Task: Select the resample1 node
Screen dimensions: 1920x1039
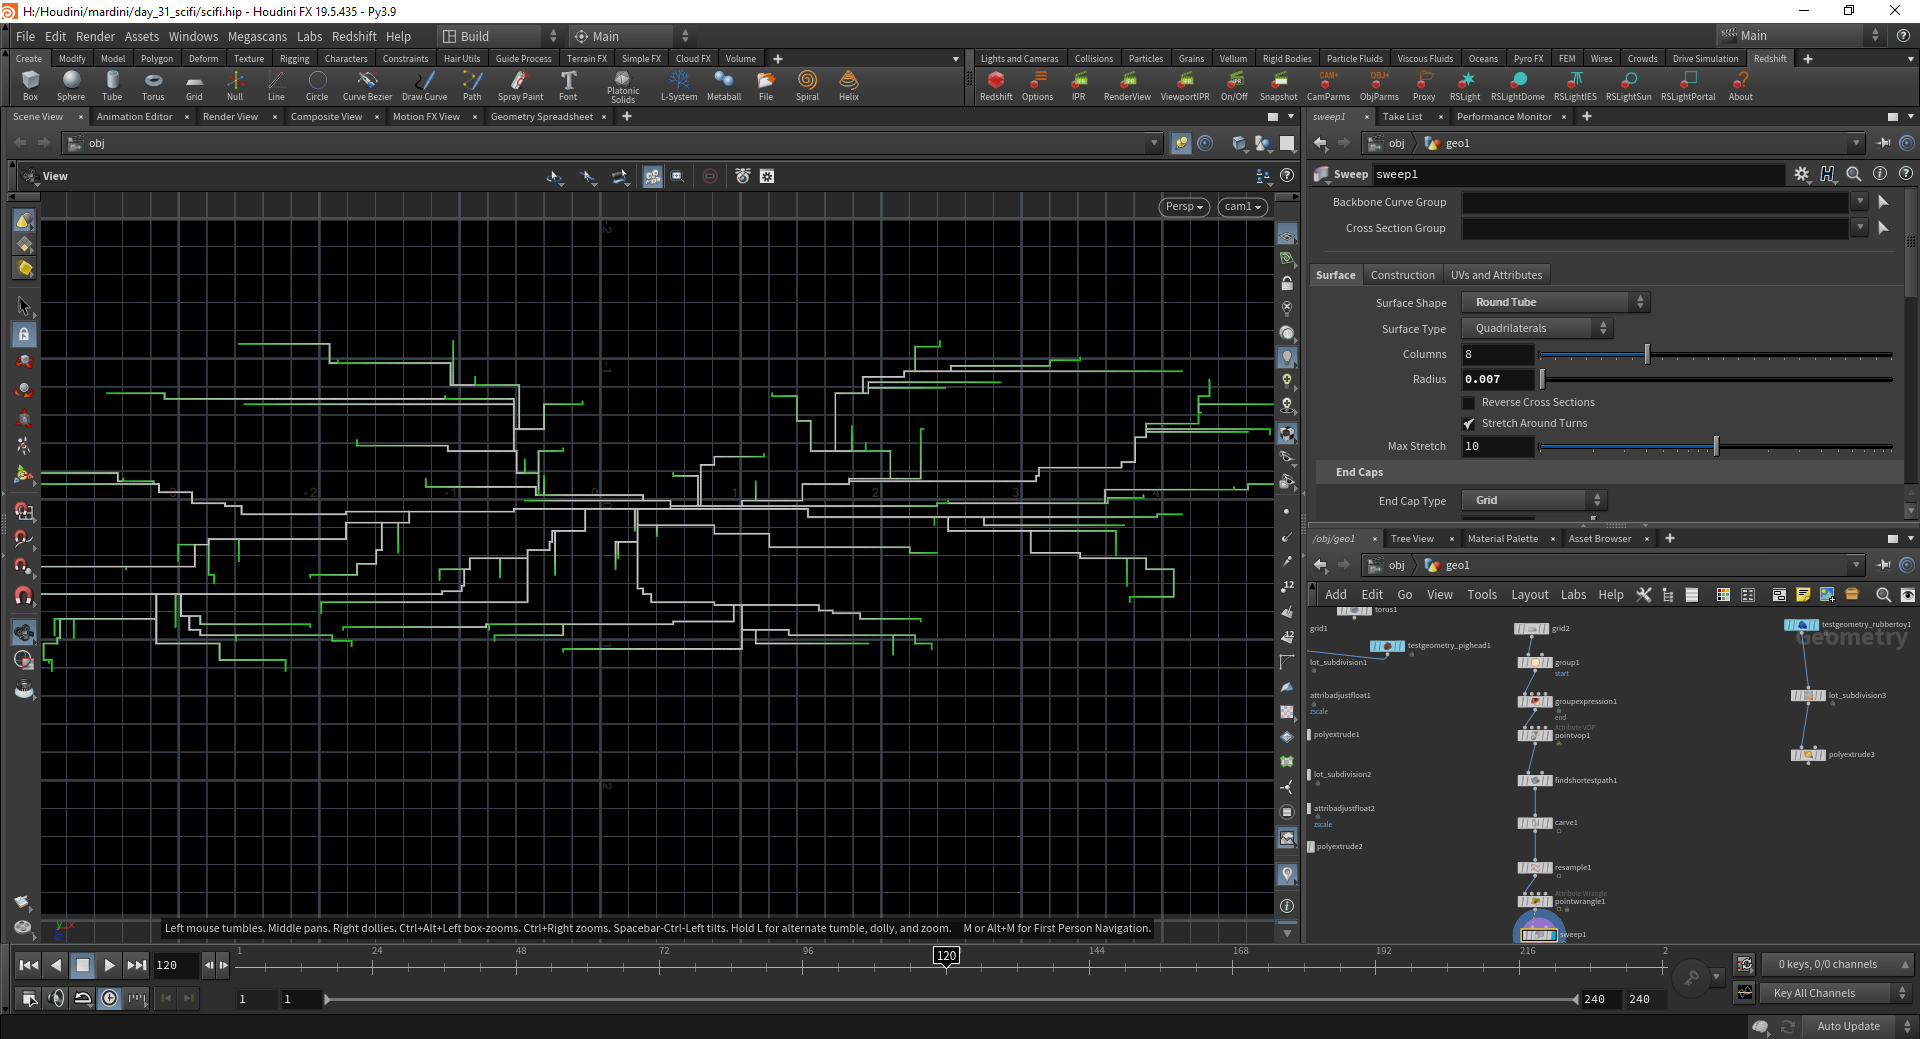Action: [x=1535, y=868]
